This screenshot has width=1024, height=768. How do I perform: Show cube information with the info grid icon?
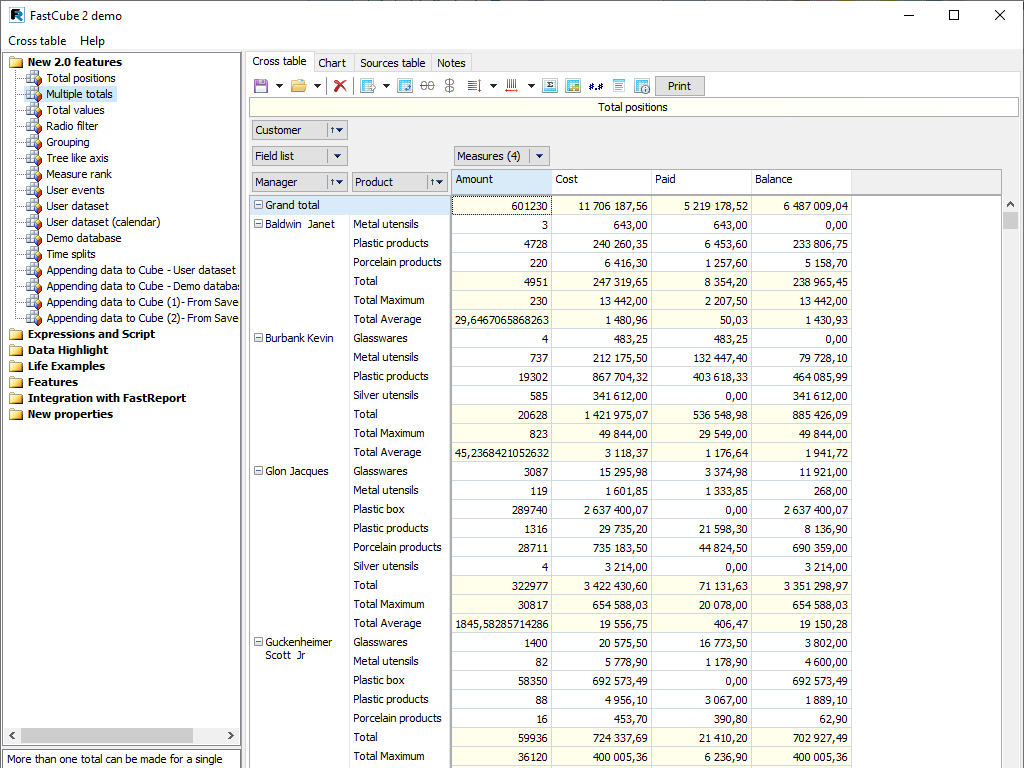(642, 85)
